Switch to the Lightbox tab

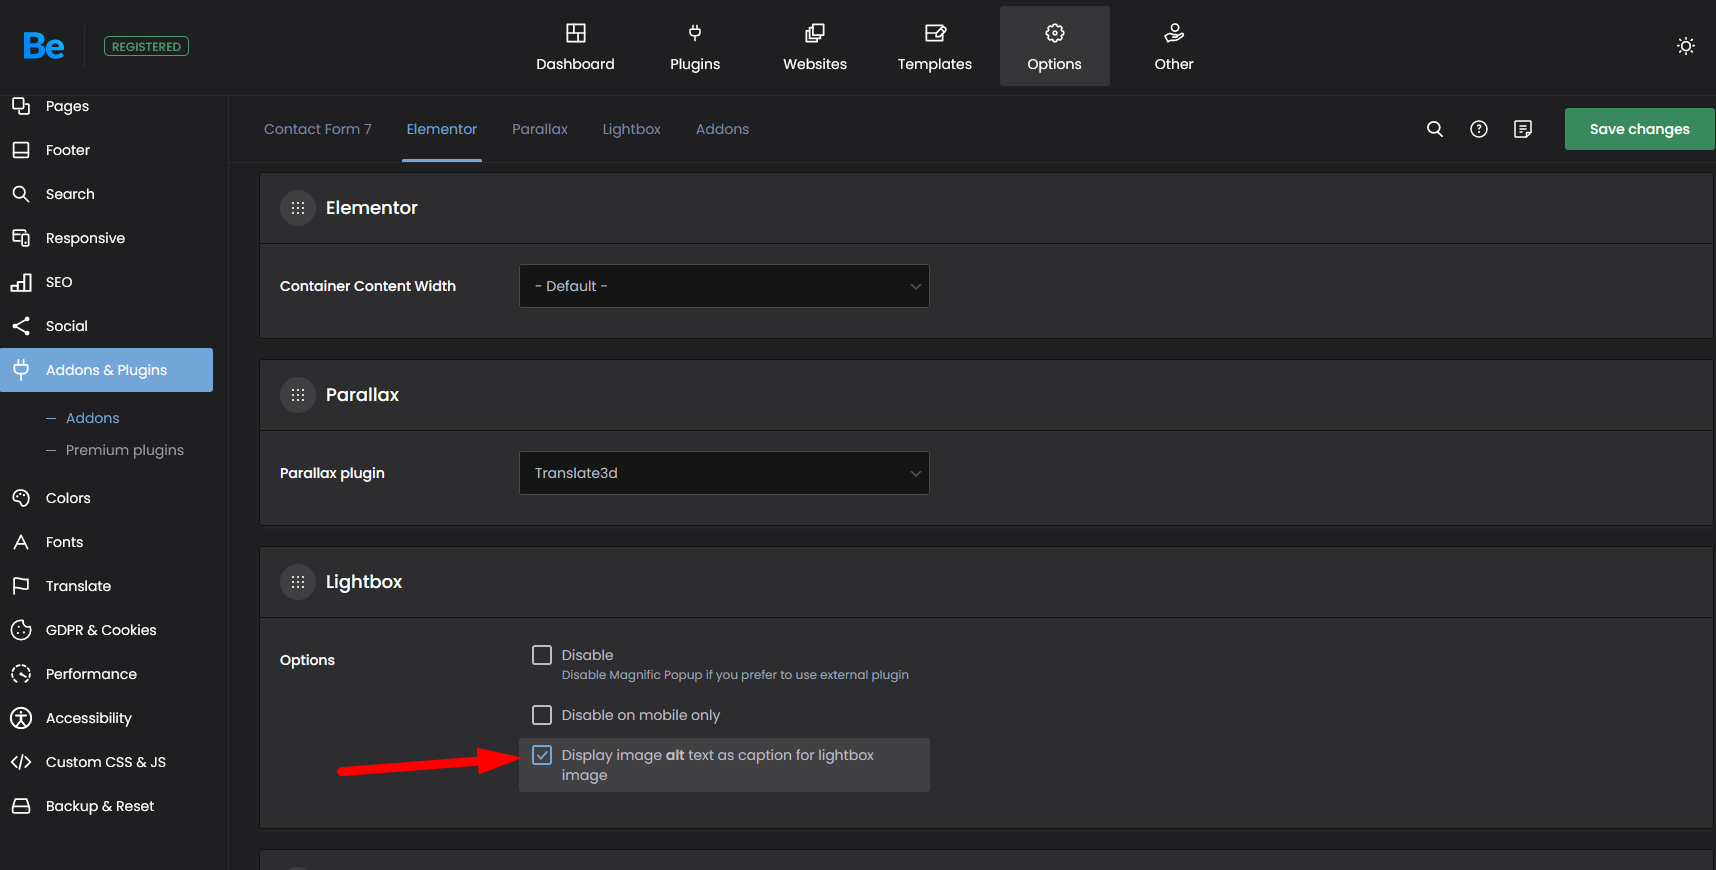(x=632, y=129)
